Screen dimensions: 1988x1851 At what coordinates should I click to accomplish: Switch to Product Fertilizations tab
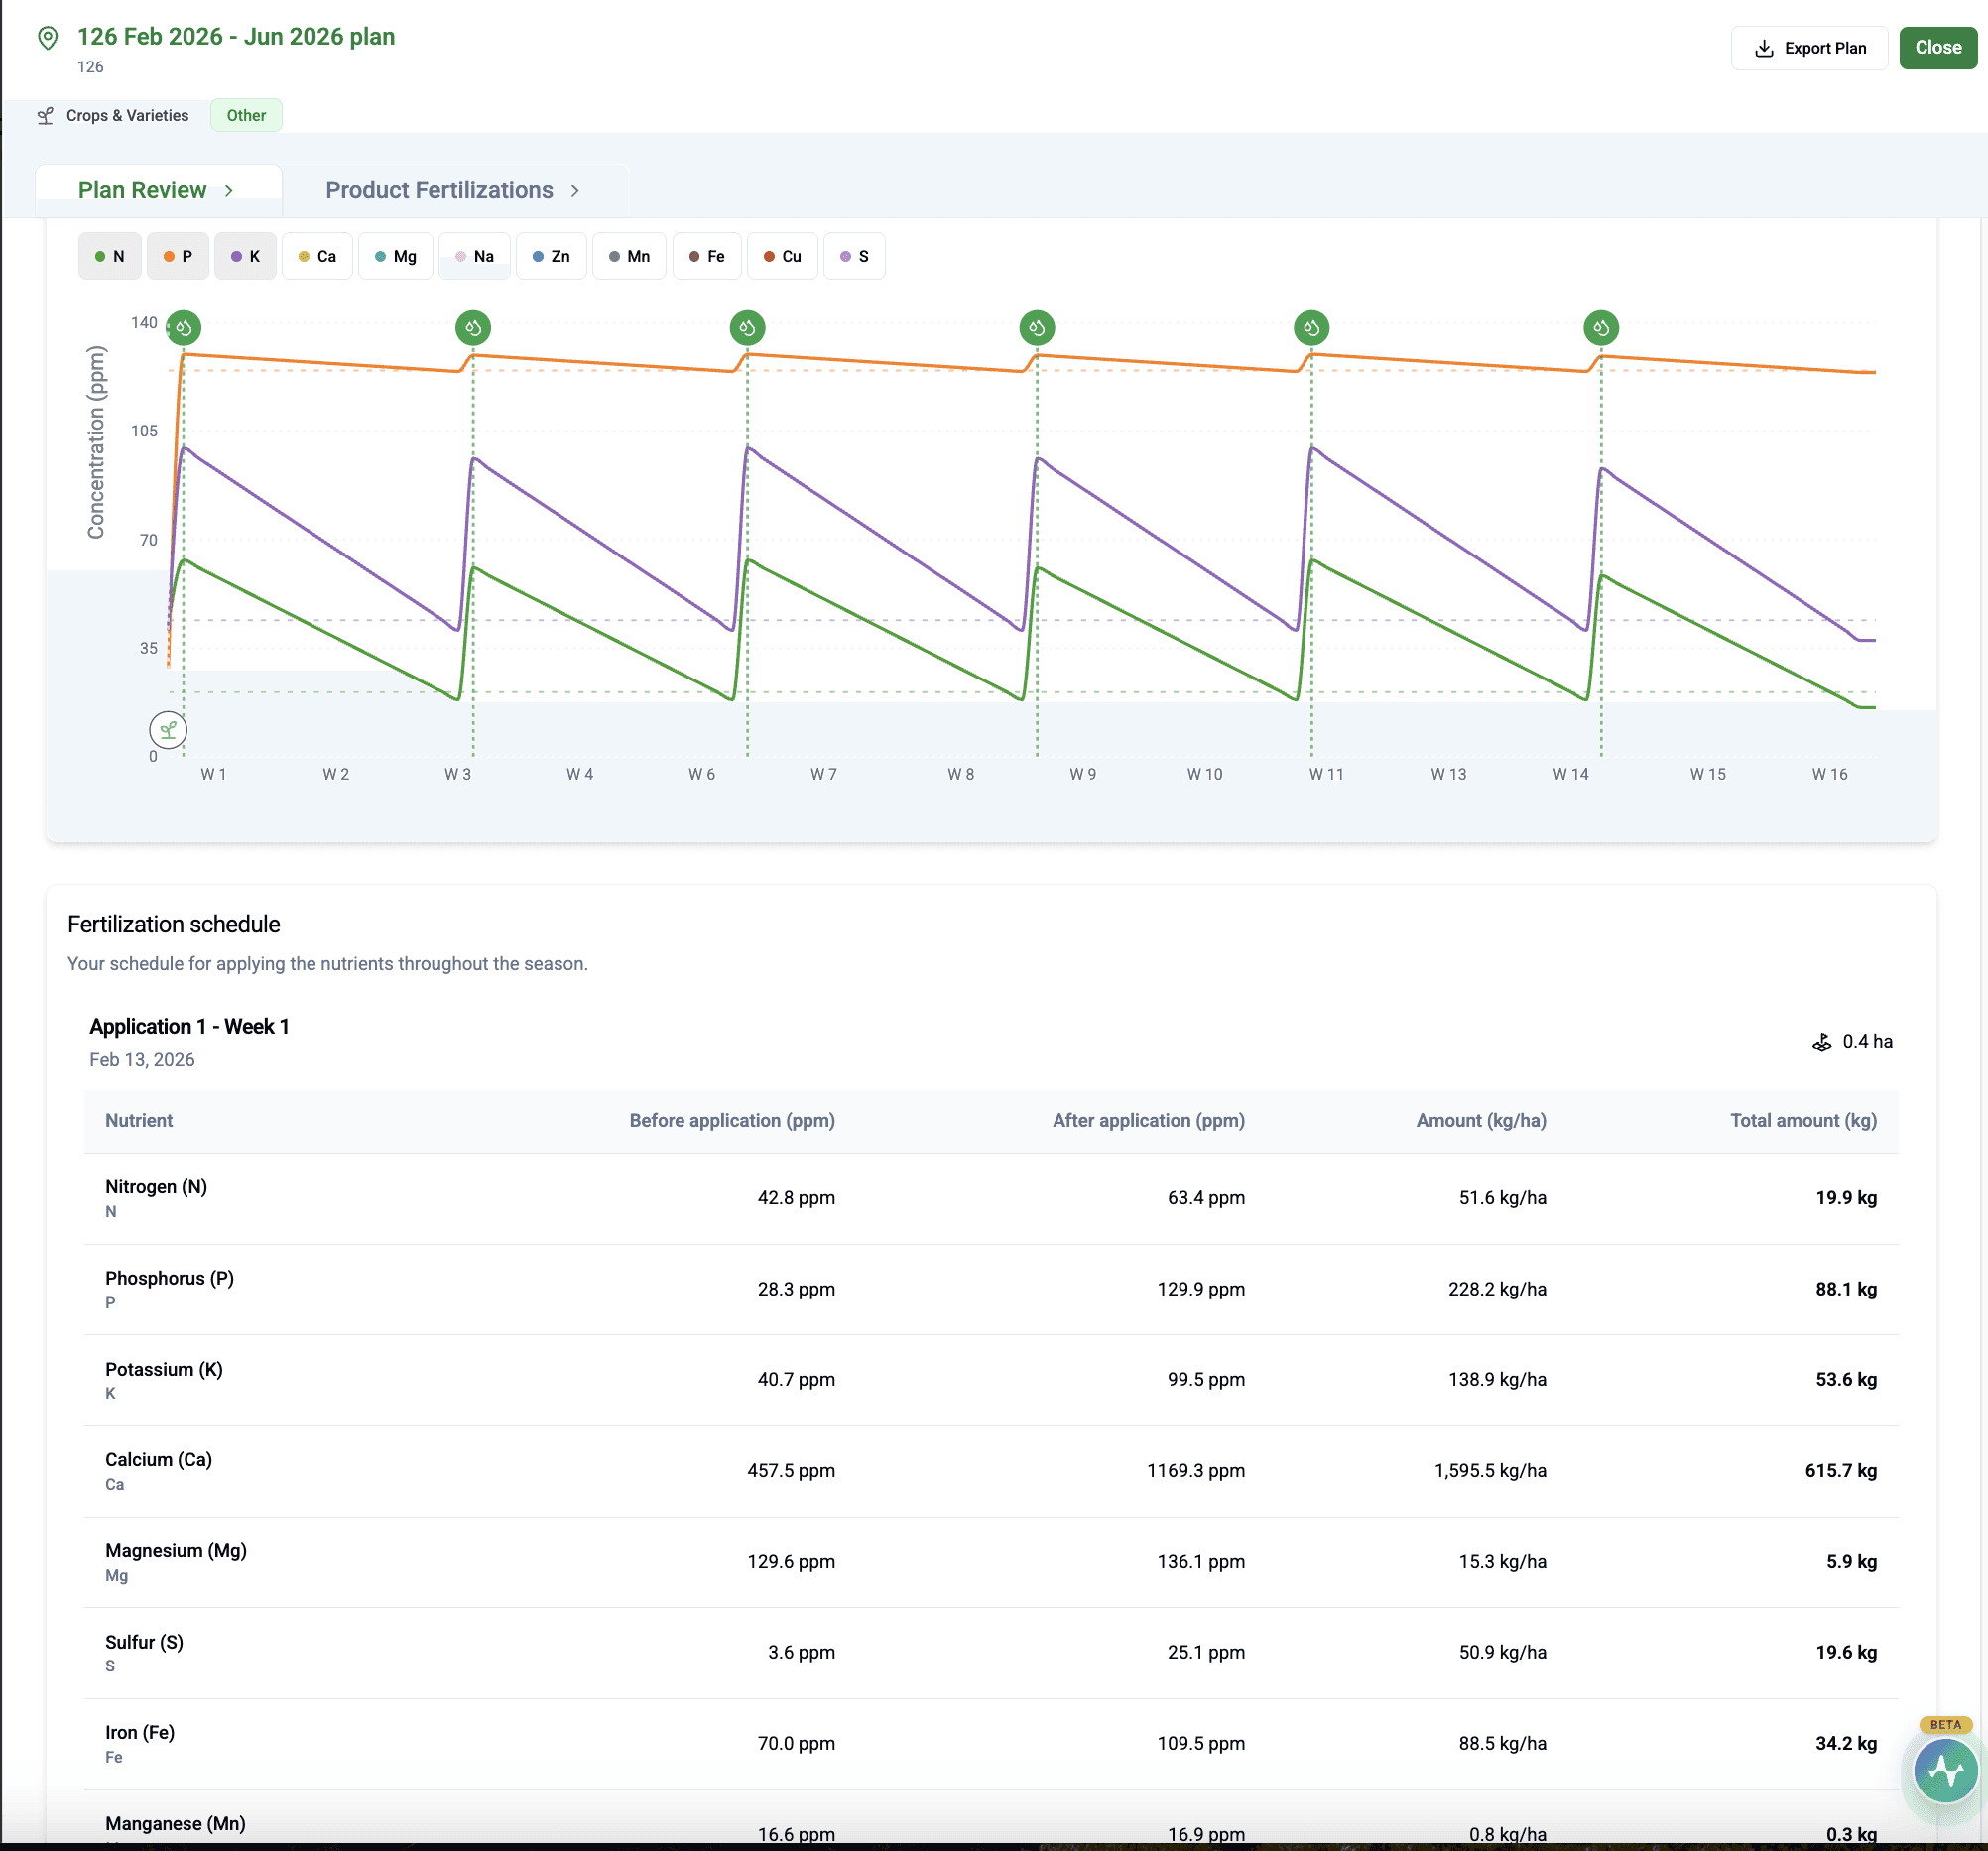[x=439, y=190]
